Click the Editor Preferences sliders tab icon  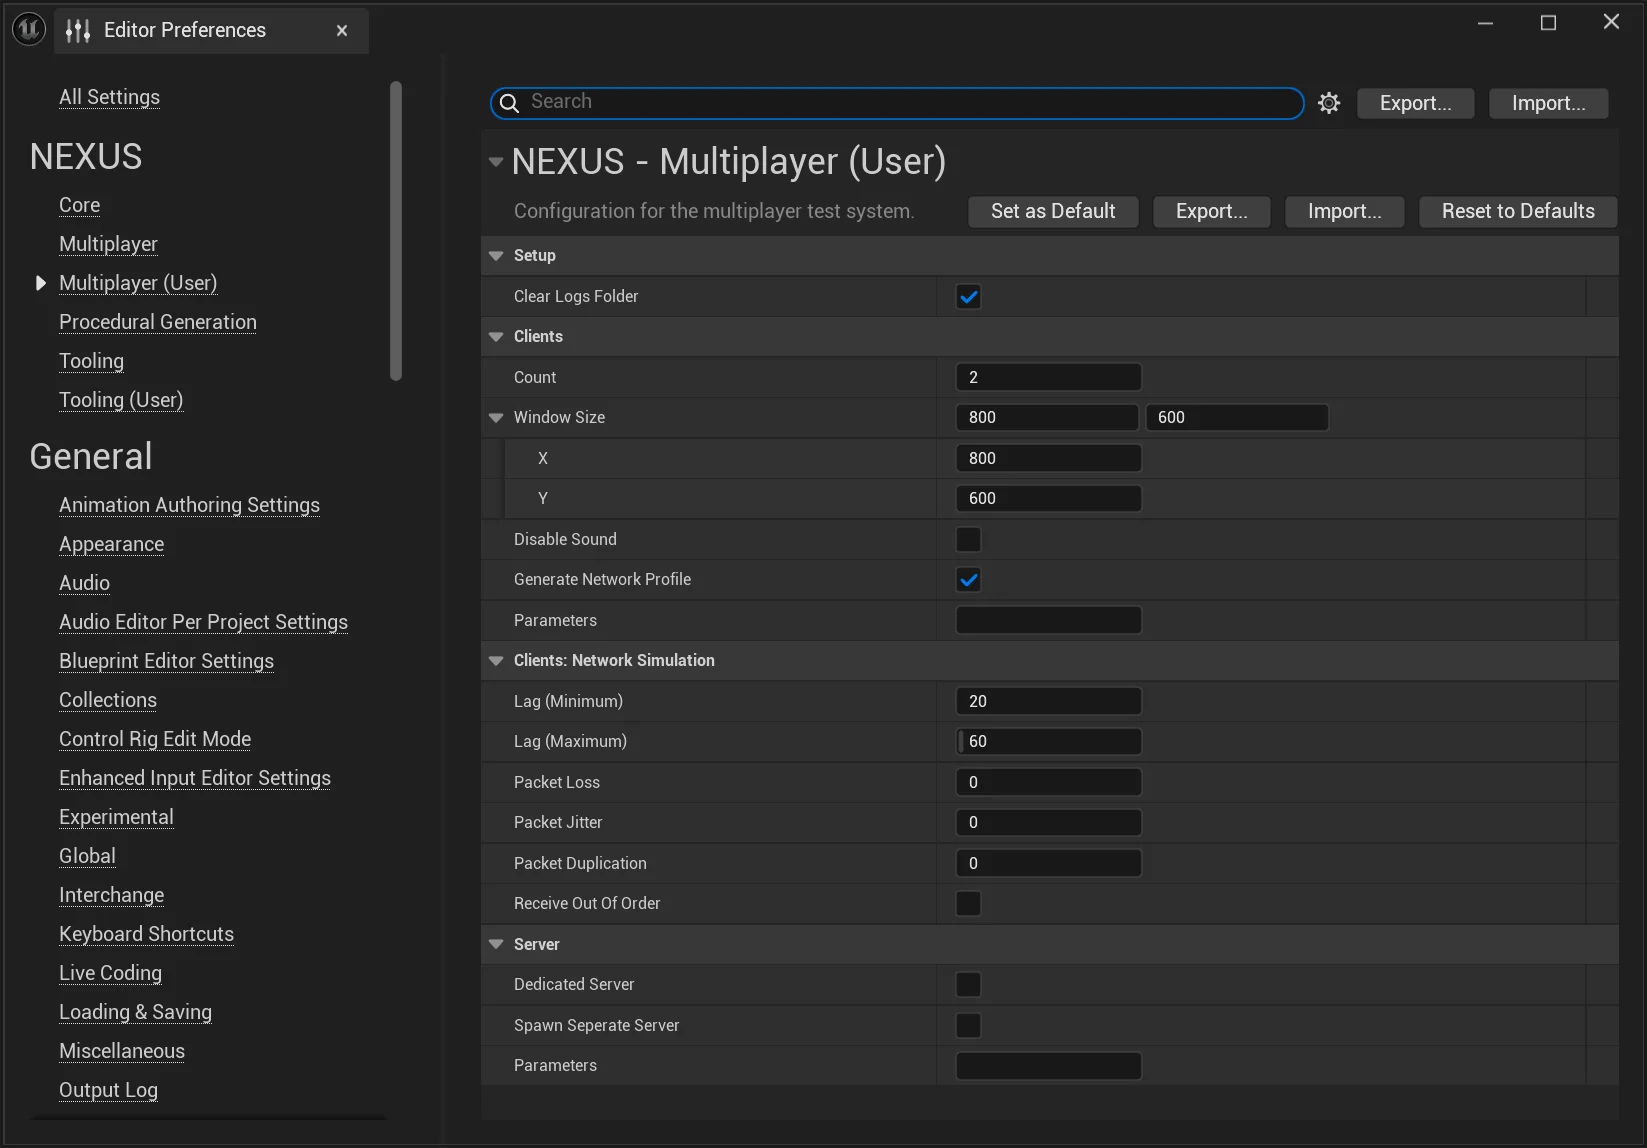78,31
